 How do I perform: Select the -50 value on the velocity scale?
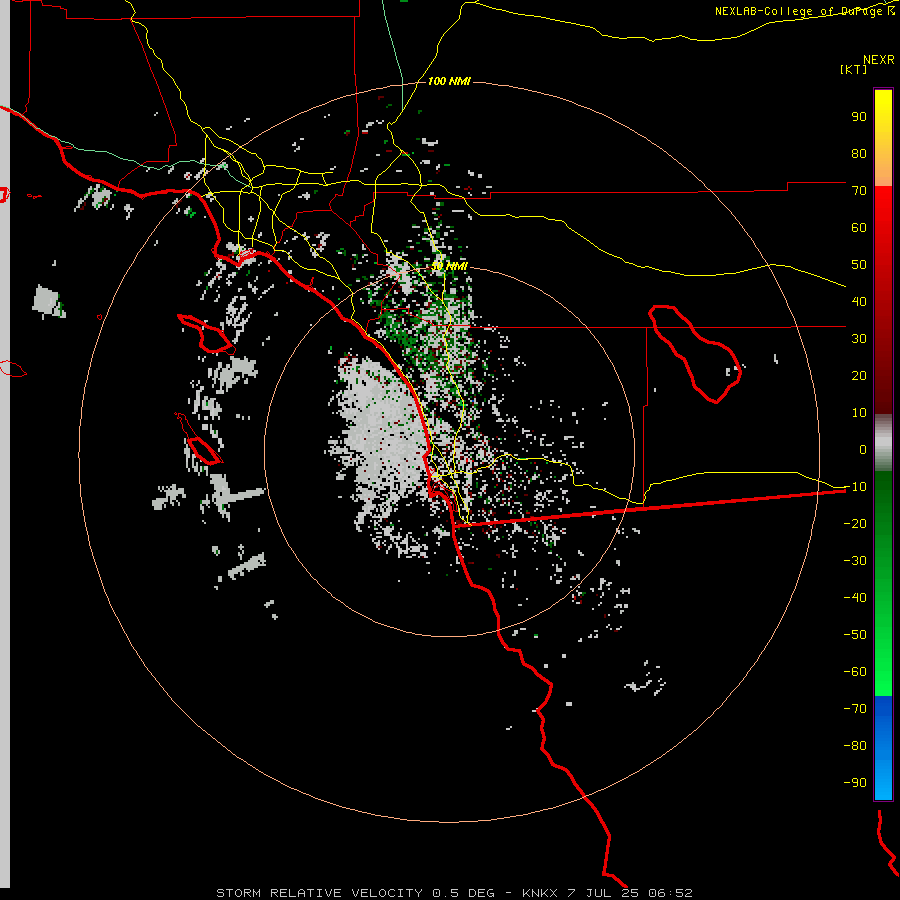coord(855,635)
